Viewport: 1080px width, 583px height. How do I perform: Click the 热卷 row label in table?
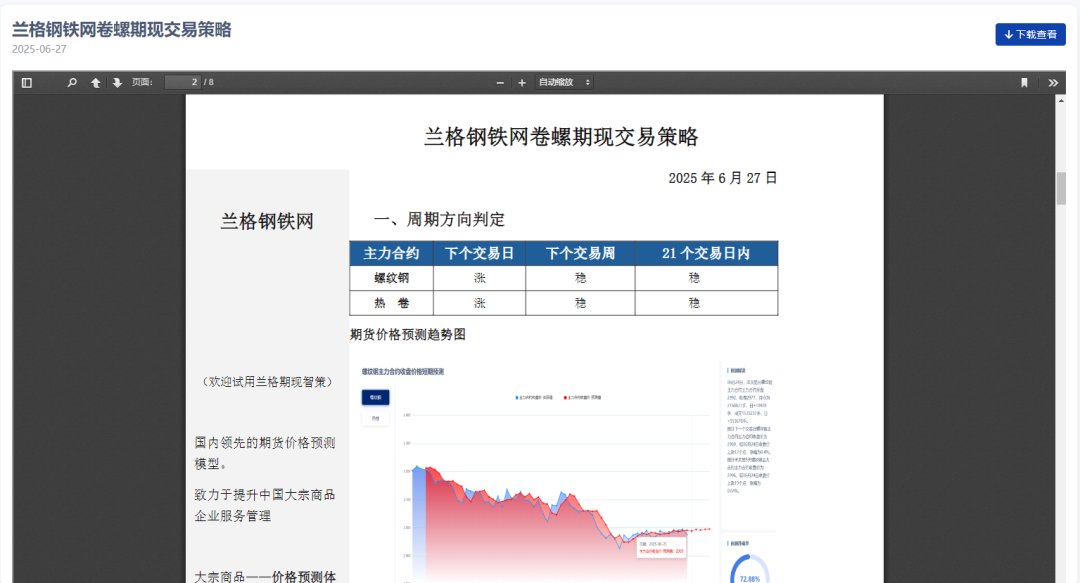(x=391, y=303)
